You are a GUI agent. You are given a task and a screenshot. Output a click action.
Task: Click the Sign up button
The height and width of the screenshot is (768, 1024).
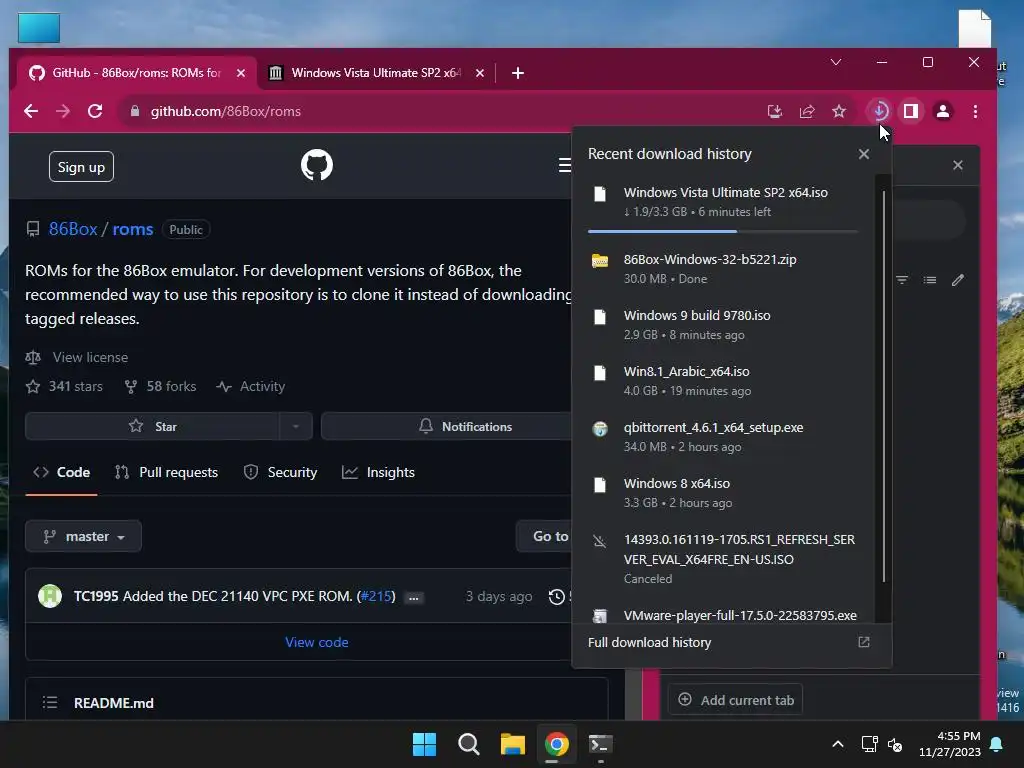81,167
